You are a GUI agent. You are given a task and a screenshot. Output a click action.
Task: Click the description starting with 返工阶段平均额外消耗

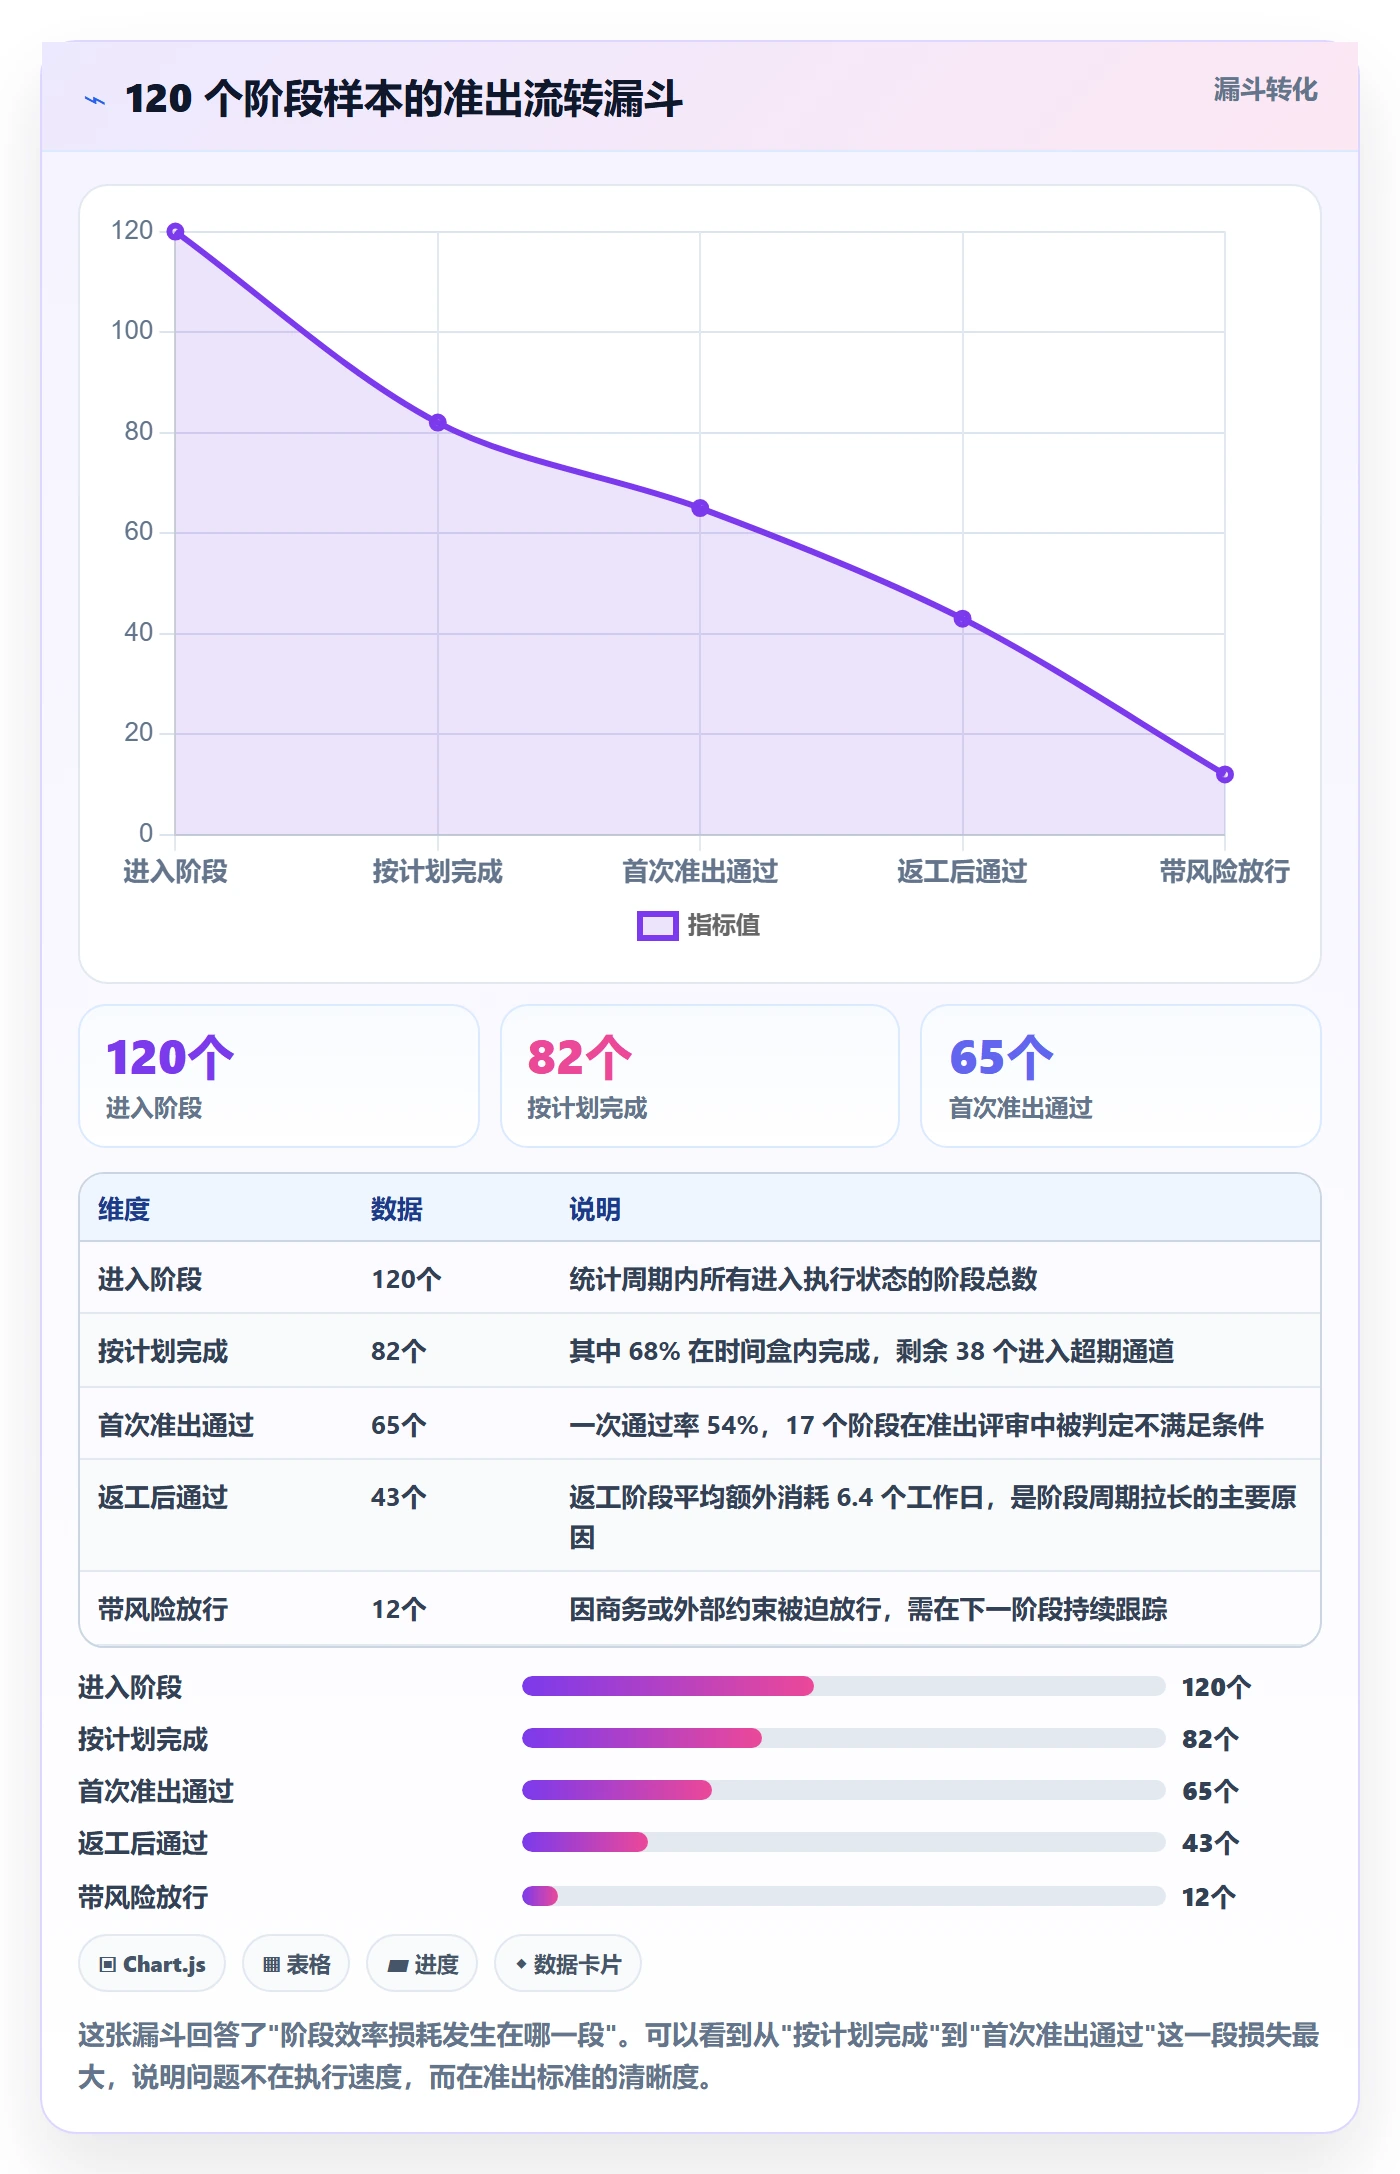[933, 1516]
